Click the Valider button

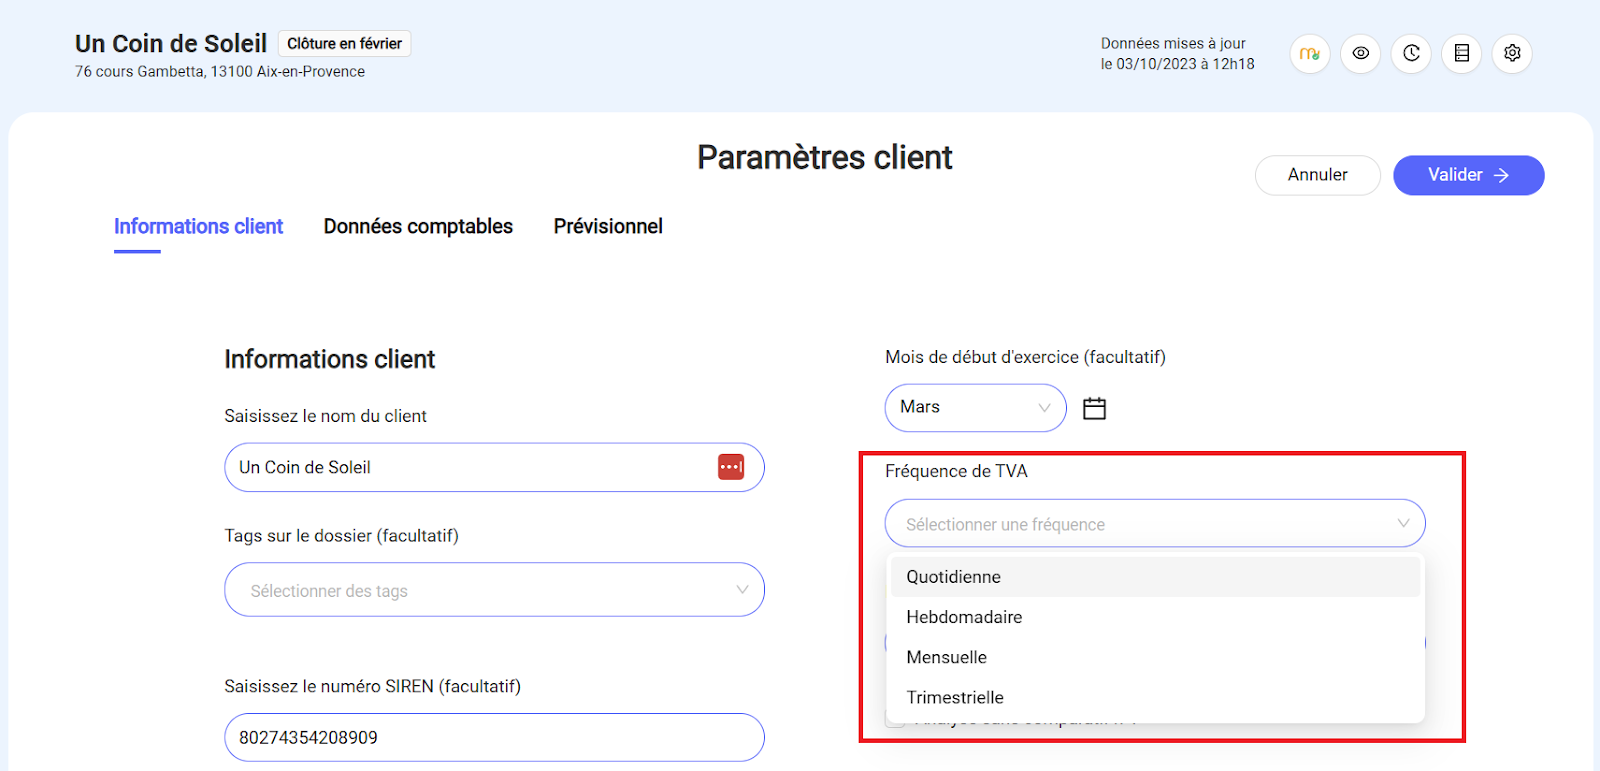click(x=1468, y=175)
